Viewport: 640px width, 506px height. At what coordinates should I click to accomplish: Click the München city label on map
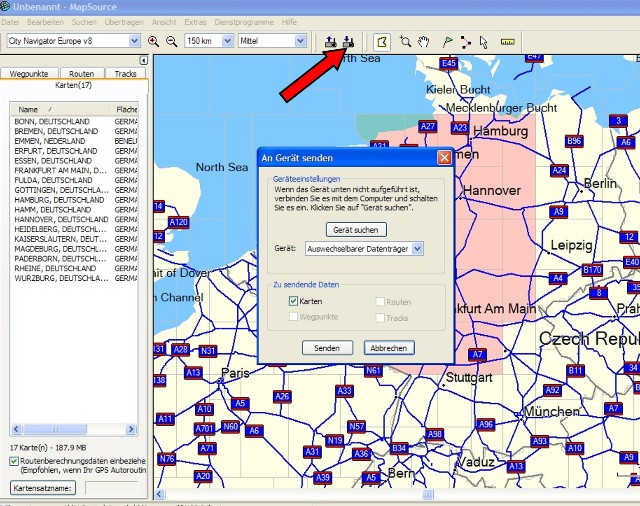pos(551,411)
